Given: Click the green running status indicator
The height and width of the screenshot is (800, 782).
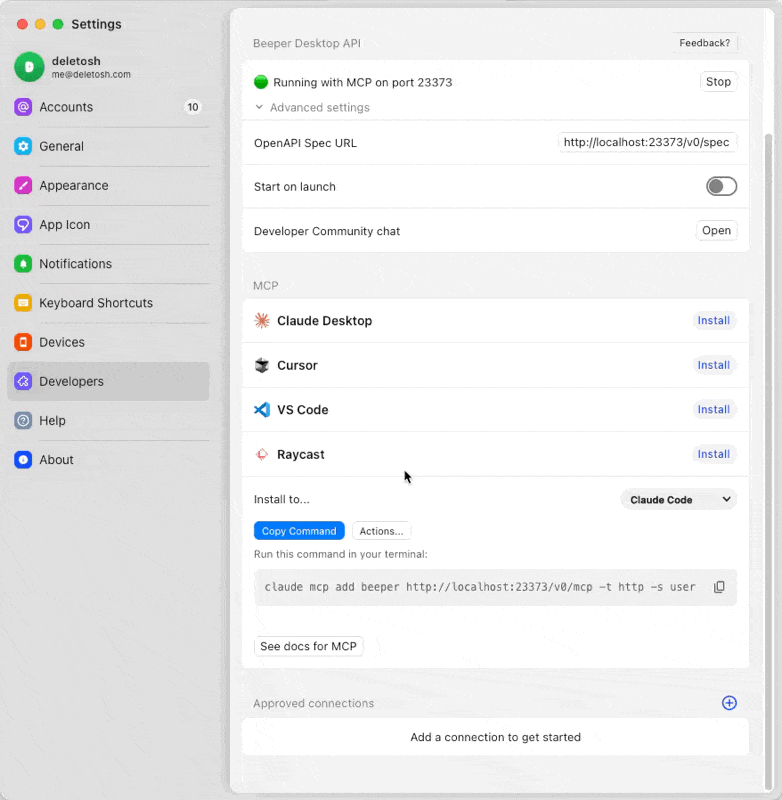Looking at the screenshot, I should click(x=261, y=82).
